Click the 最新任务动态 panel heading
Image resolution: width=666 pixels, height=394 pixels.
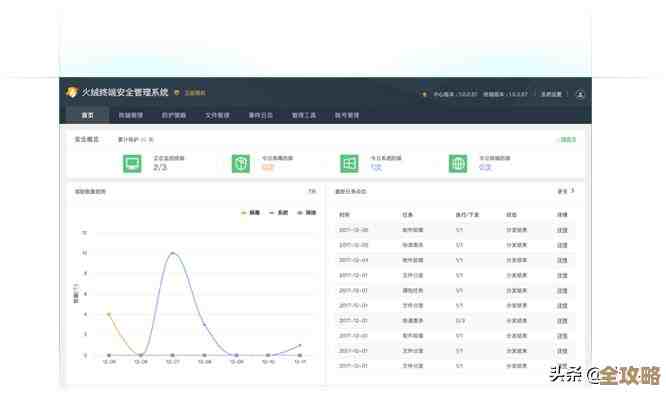(350, 191)
